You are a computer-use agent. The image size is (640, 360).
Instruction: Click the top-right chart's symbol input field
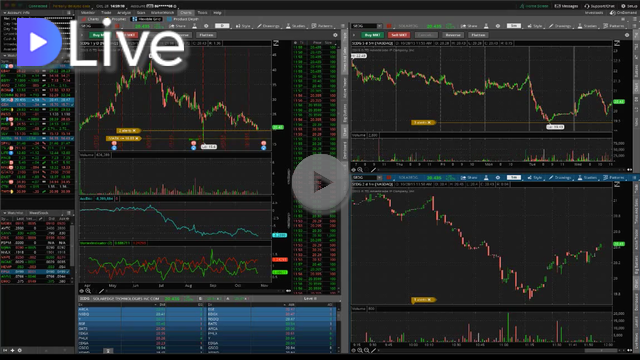[x=364, y=26]
